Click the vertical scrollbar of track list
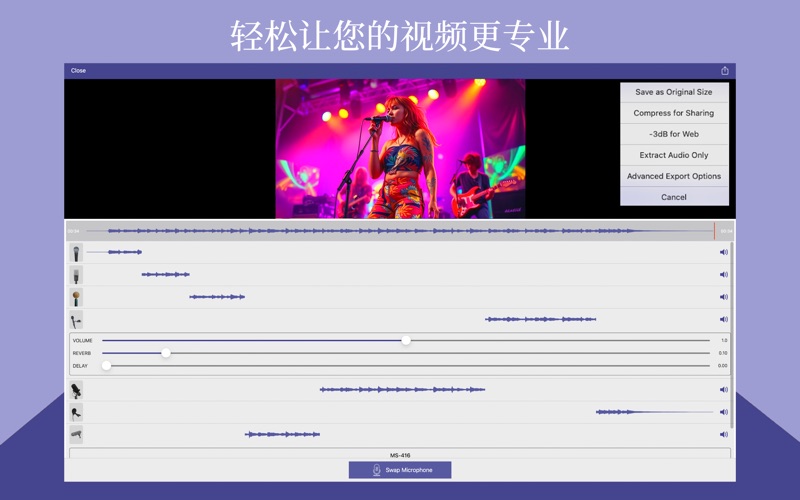Image resolution: width=800 pixels, height=500 pixels. point(733,335)
